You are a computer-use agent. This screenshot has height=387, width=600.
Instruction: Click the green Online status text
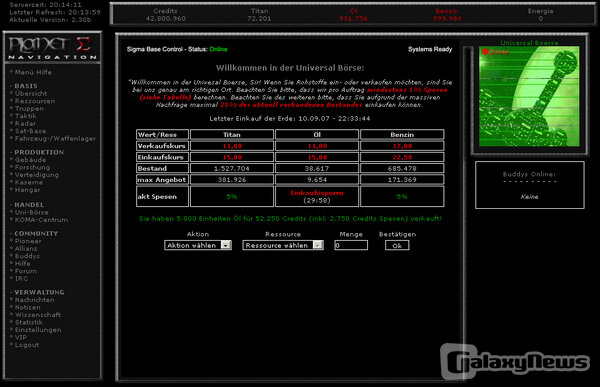click(218, 49)
